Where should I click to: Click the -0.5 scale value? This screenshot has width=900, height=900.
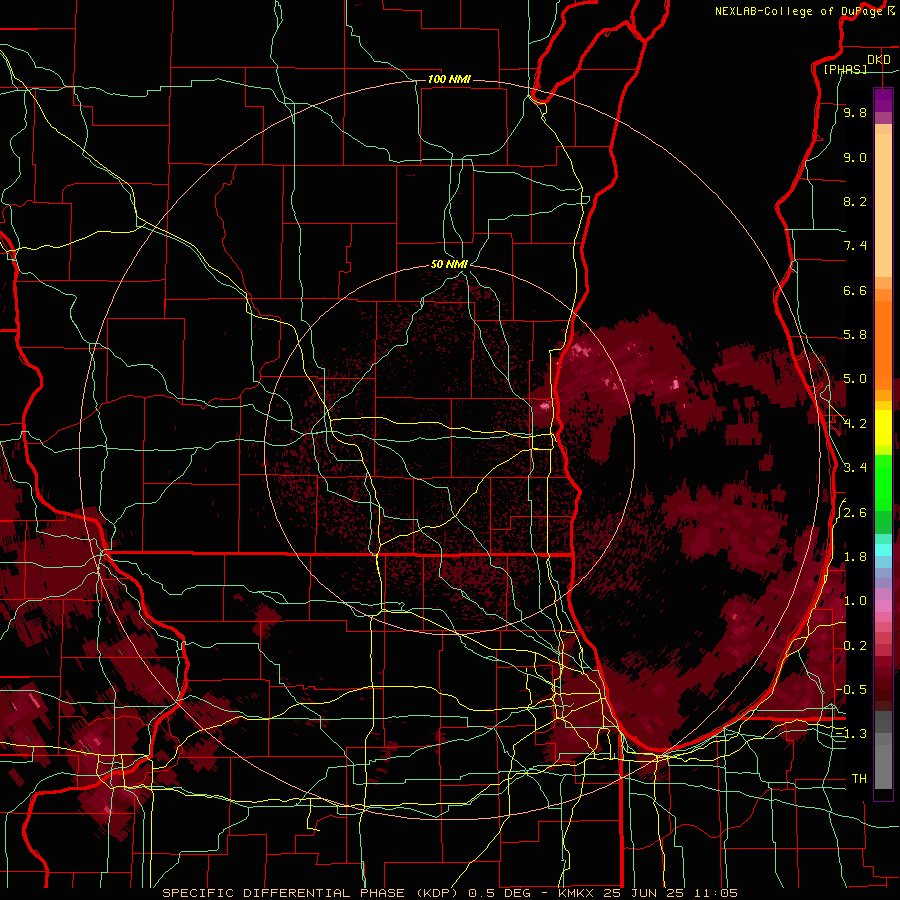coord(853,690)
